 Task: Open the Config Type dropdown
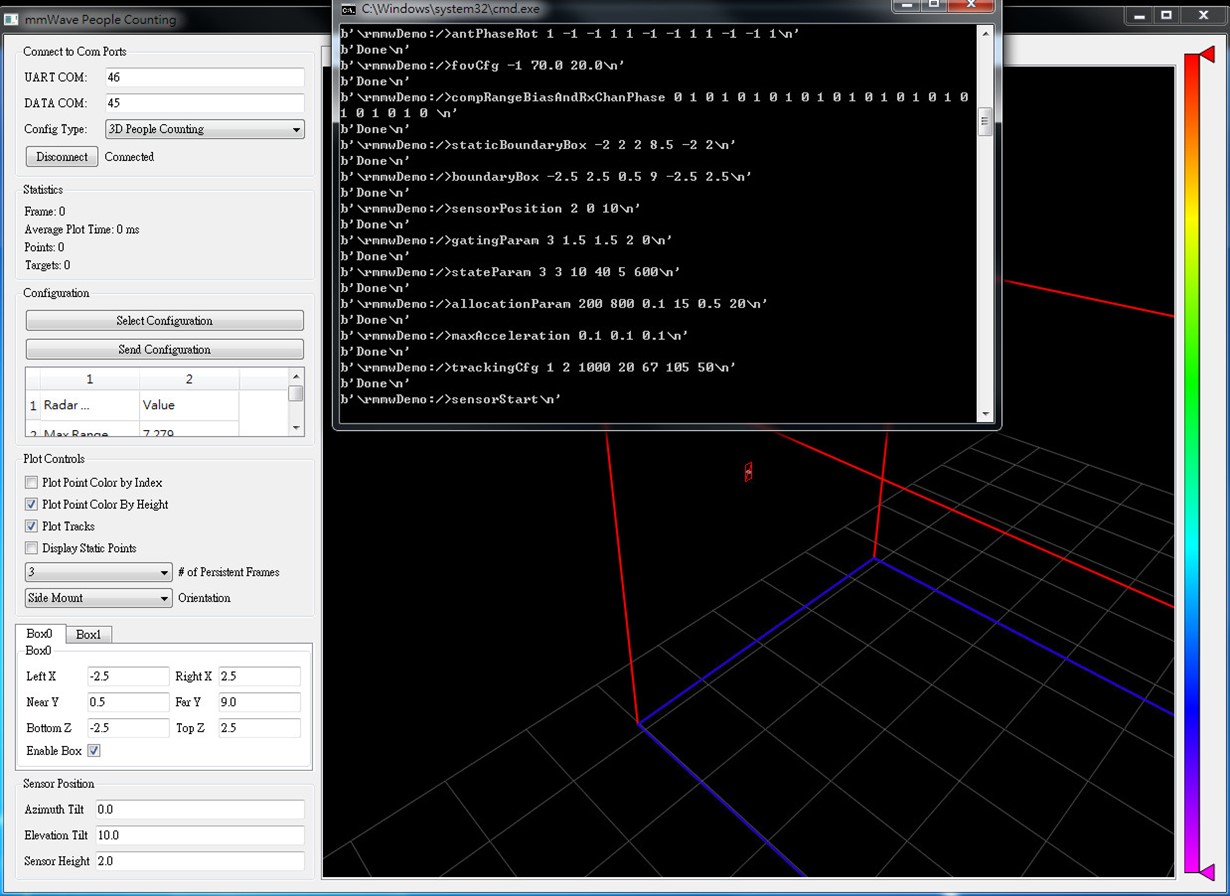pos(205,129)
